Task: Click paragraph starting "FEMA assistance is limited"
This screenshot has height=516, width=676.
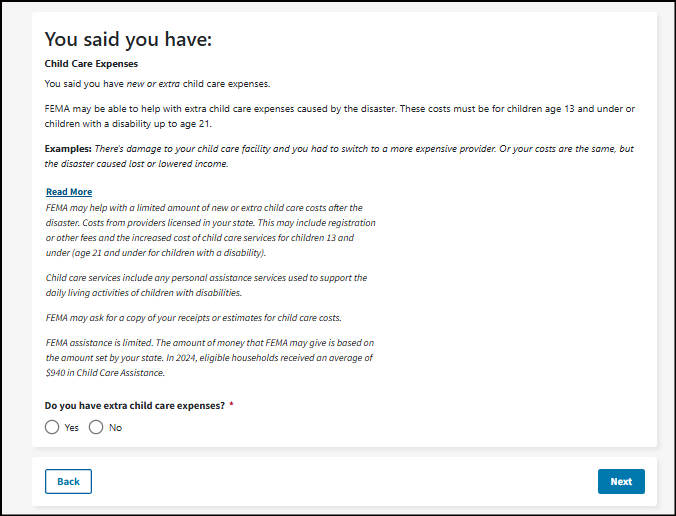Action: click(x=210, y=358)
